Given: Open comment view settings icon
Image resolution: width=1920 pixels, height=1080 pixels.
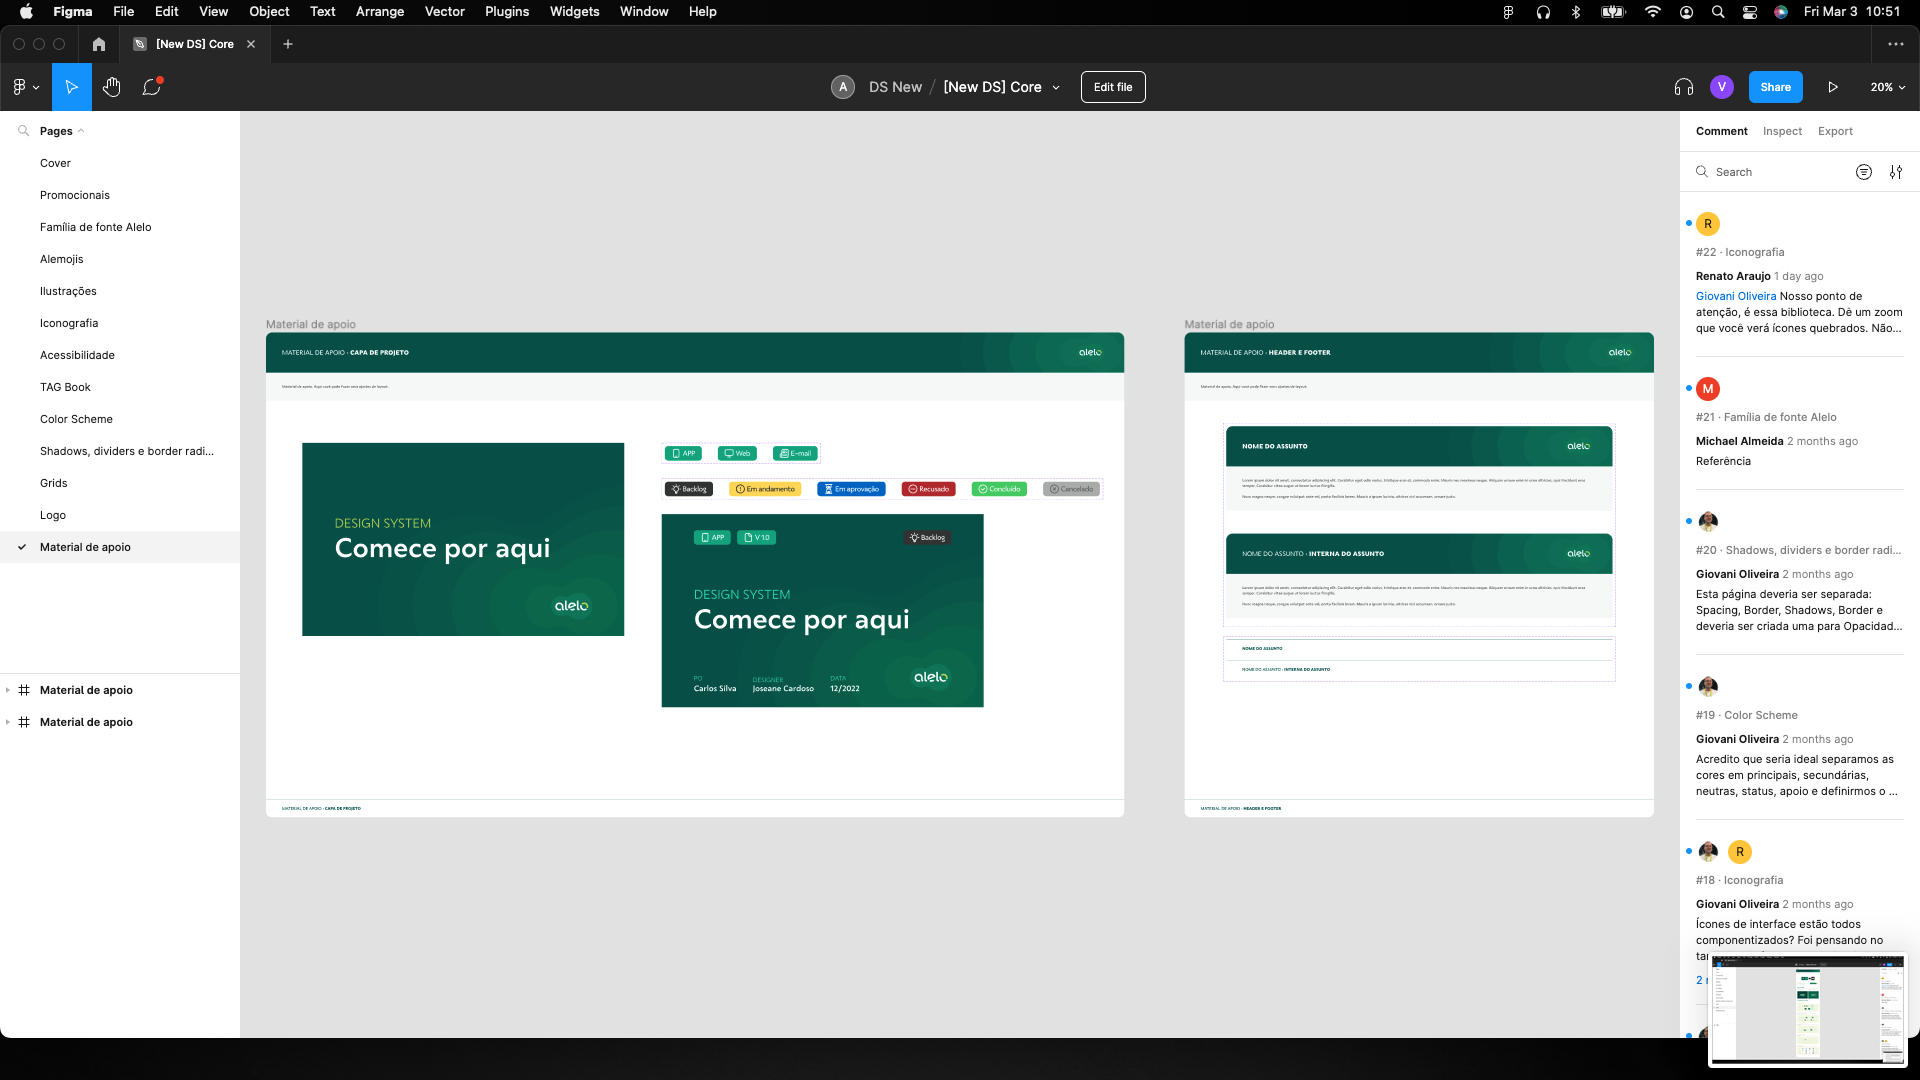Looking at the screenshot, I should click(1896, 172).
